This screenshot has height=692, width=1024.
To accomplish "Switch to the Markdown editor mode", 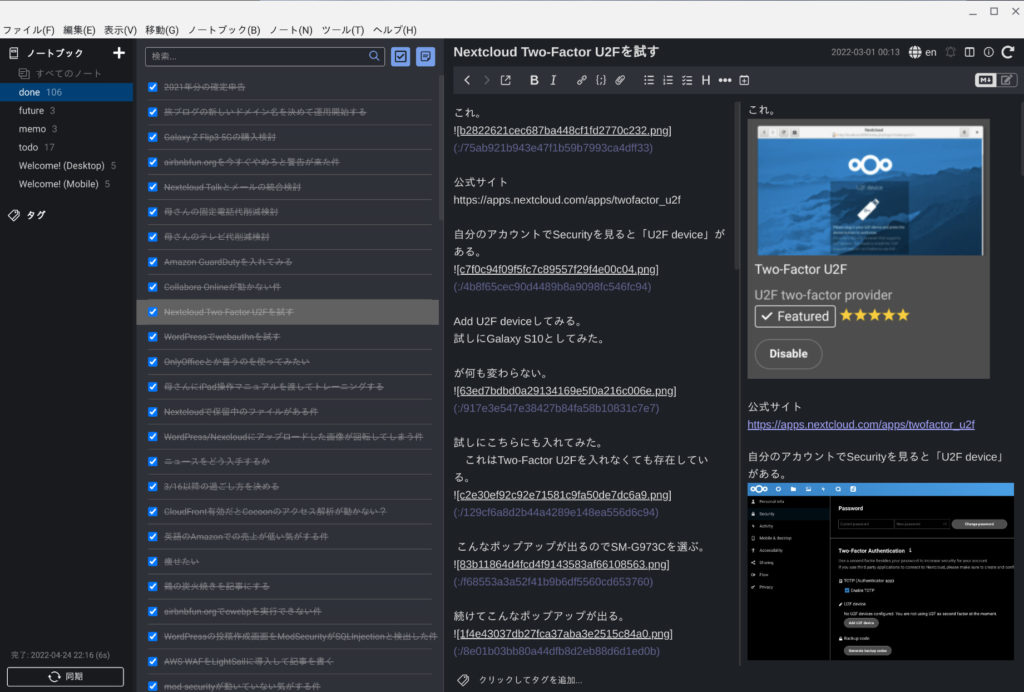I will tap(985, 80).
